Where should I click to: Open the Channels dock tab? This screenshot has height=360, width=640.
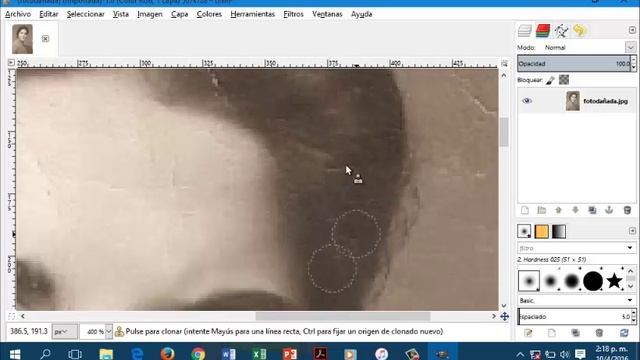(543, 31)
